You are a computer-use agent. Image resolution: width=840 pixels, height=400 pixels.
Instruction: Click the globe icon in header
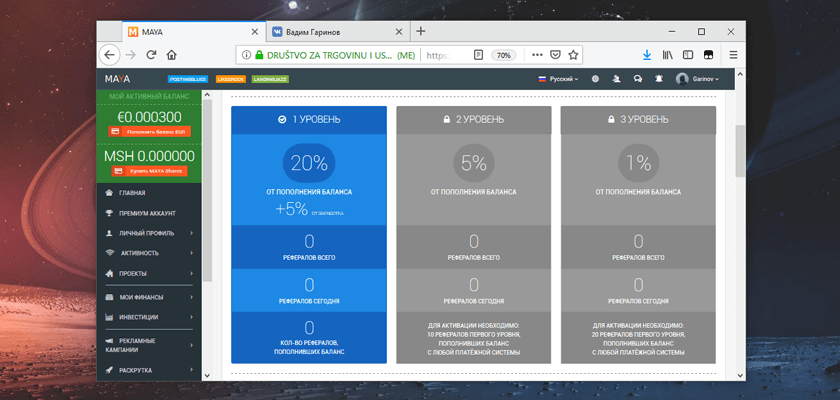click(x=595, y=79)
